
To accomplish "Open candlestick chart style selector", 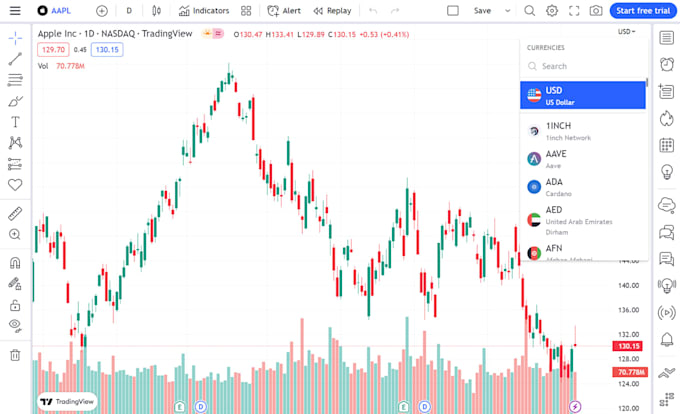I will 157,11.
